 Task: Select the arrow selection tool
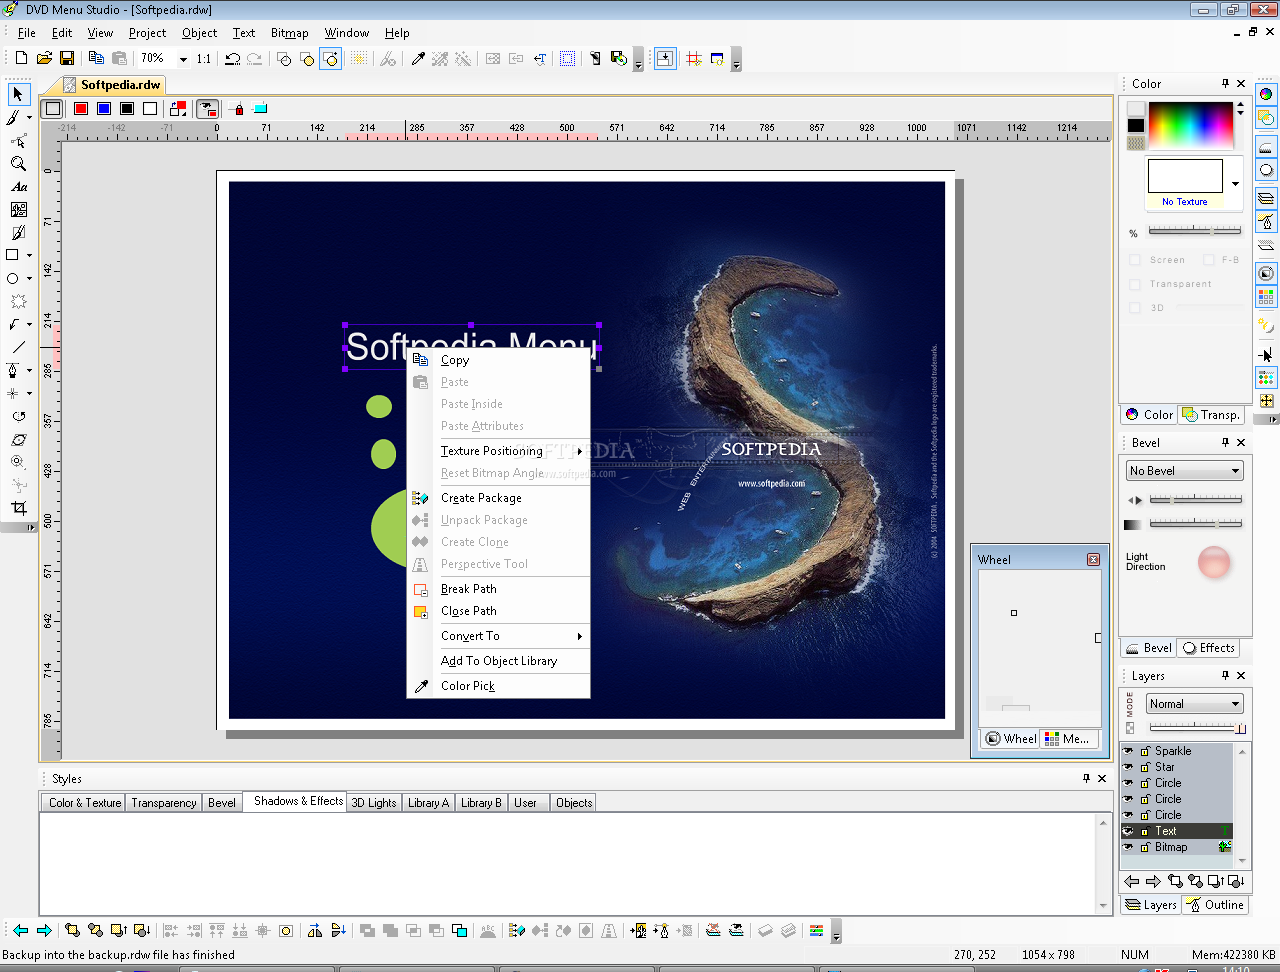[x=18, y=94]
